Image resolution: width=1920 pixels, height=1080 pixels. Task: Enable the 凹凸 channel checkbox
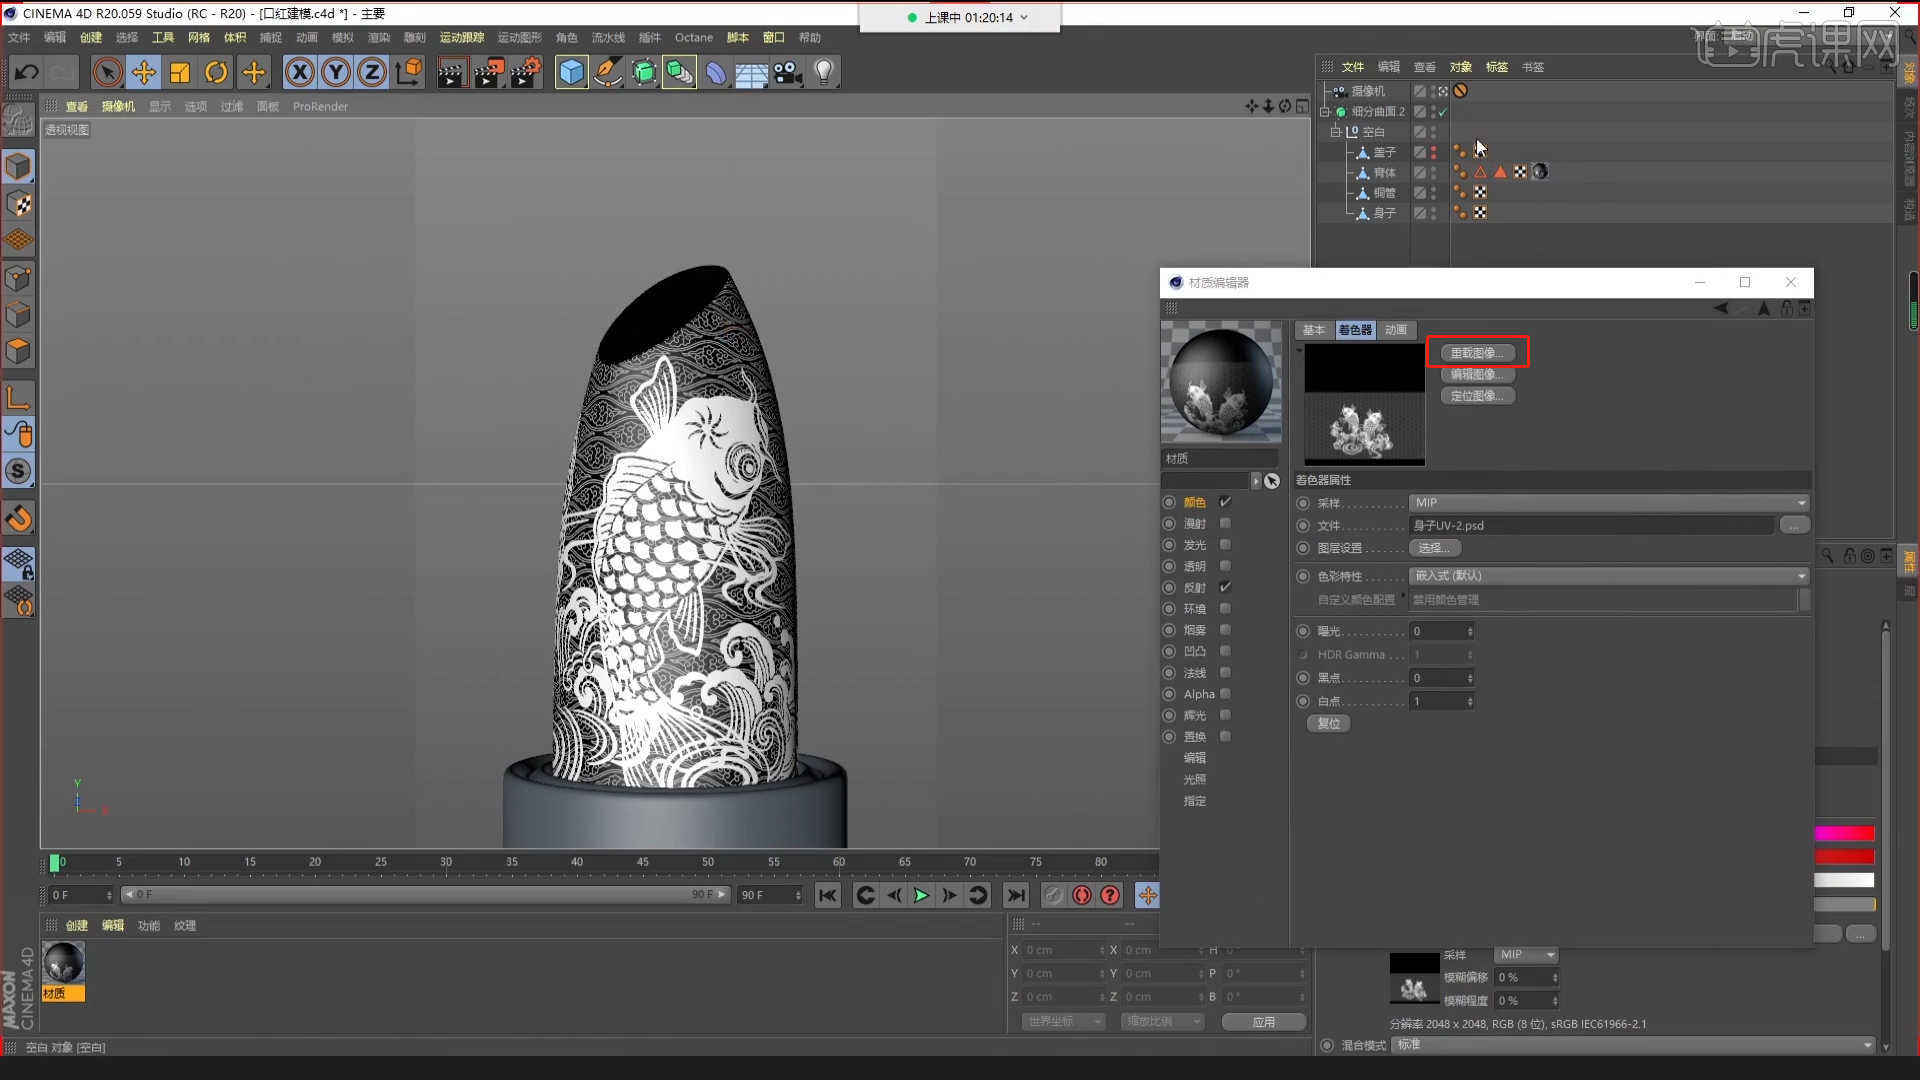point(1225,651)
